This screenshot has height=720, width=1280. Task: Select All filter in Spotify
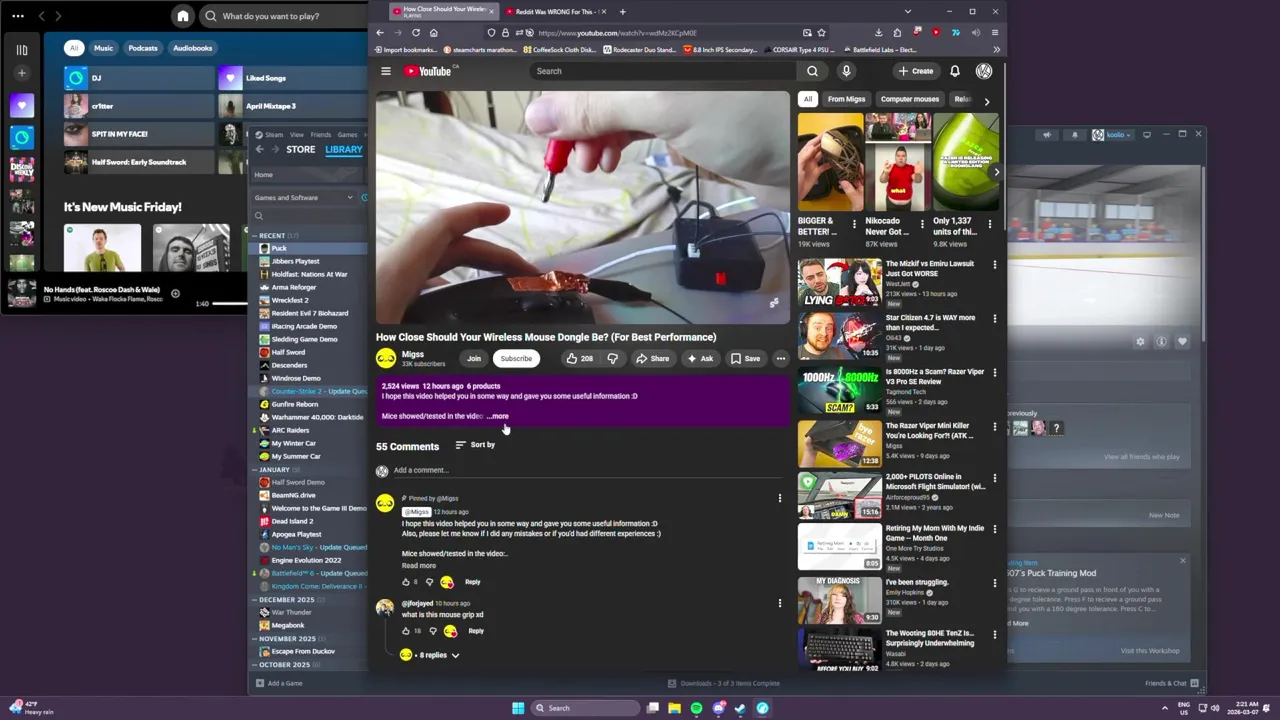74,48
